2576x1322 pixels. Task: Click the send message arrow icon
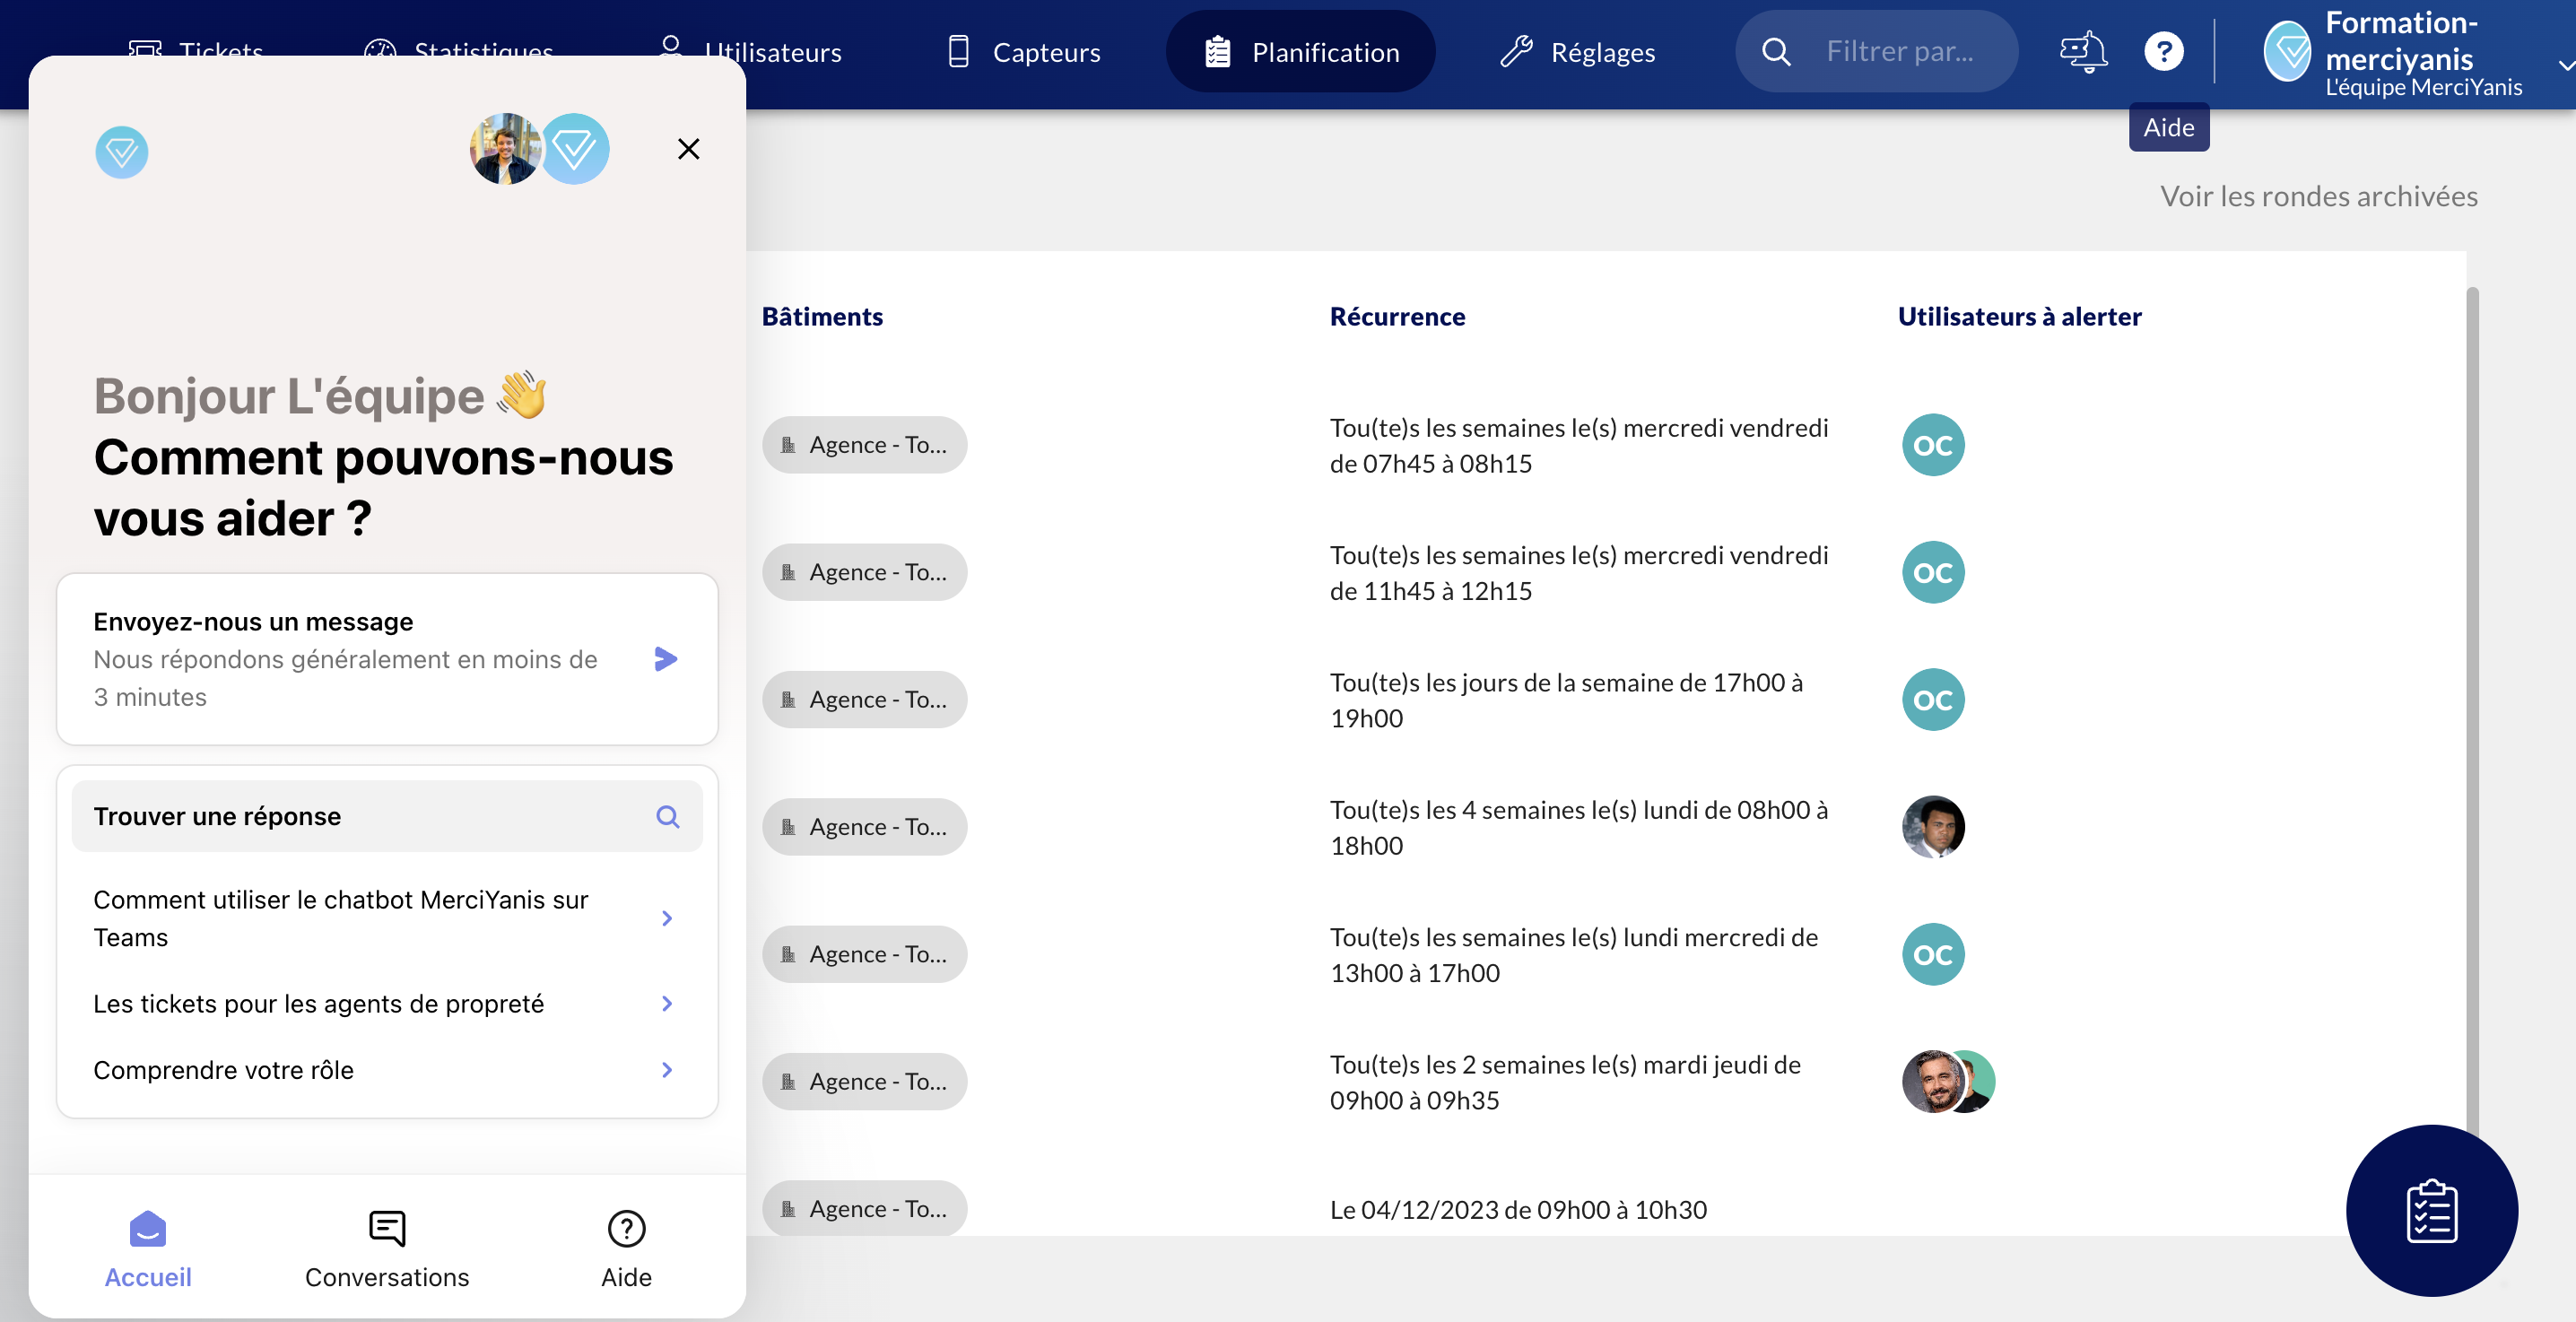coord(666,659)
